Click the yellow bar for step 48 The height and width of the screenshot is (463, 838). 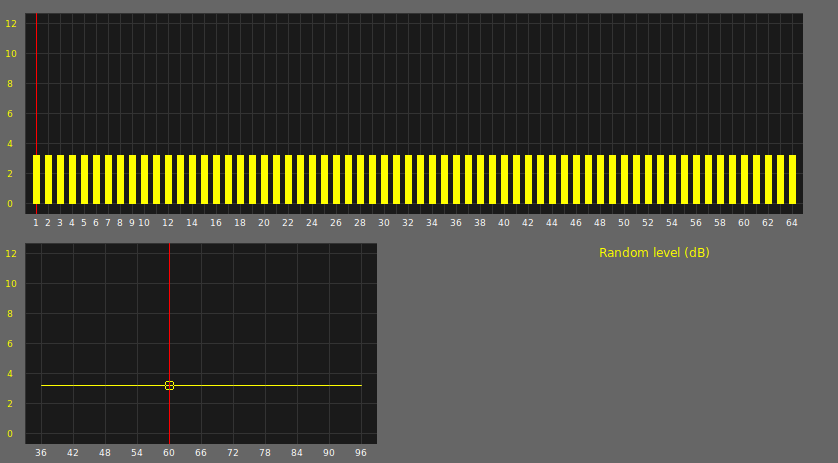(x=600, y=180)
